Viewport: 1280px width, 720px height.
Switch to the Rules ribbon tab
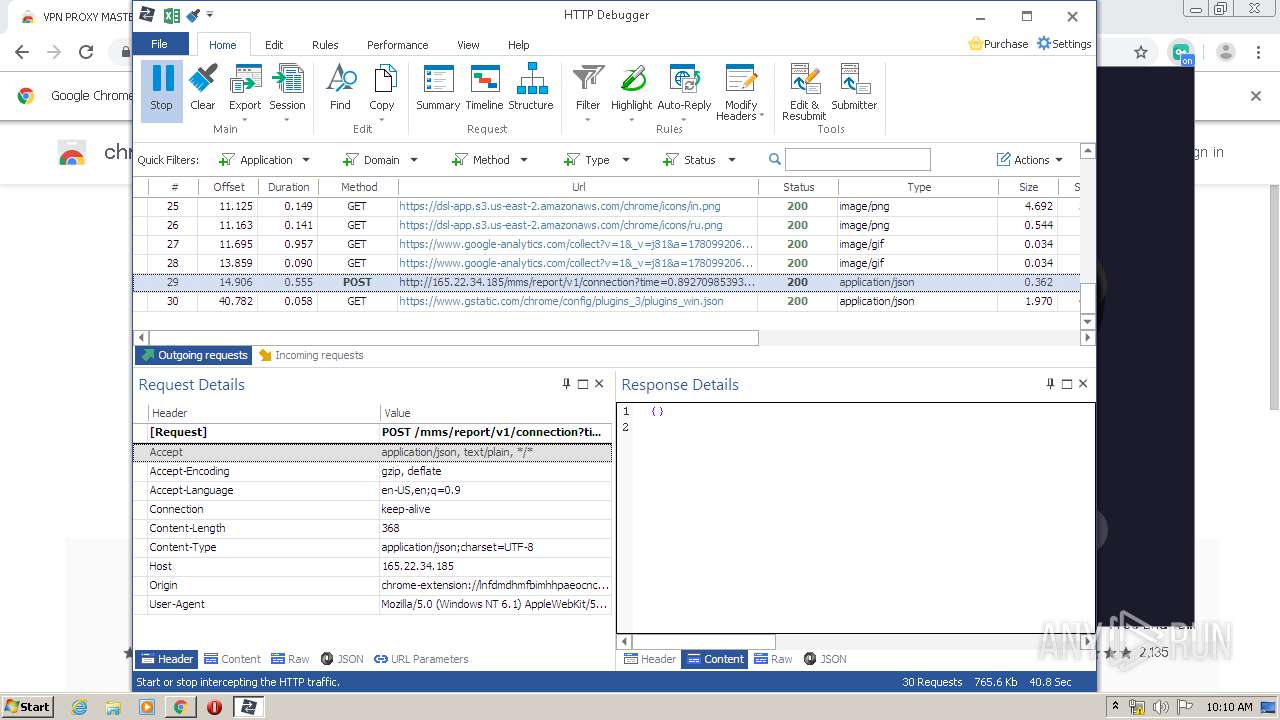[325, 45]
